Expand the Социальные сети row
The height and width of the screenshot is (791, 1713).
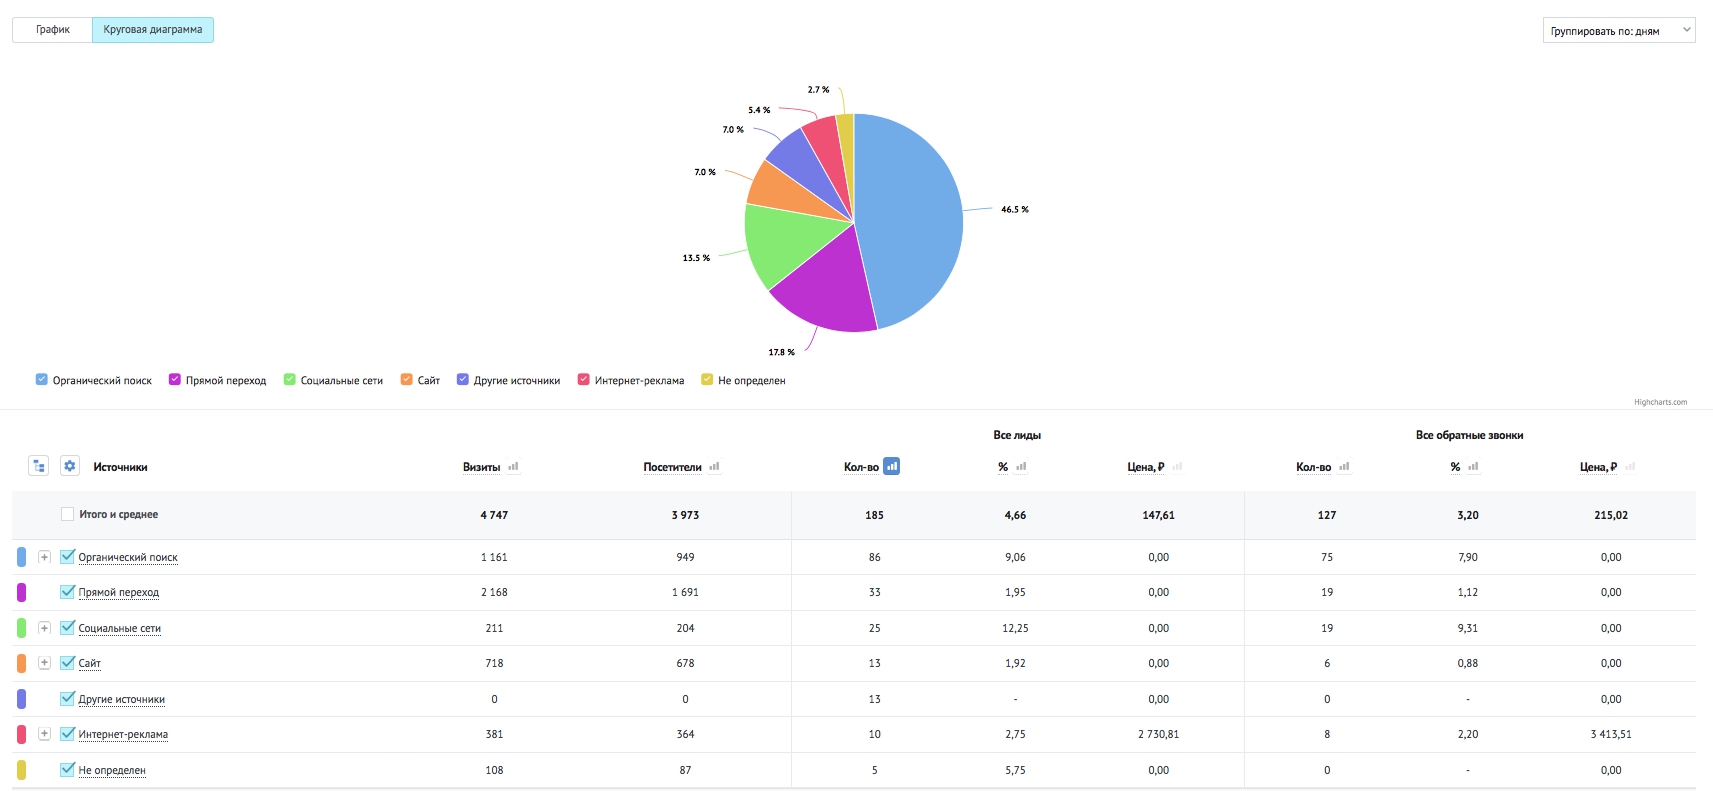pyautogui.click(x=44, y=628)
